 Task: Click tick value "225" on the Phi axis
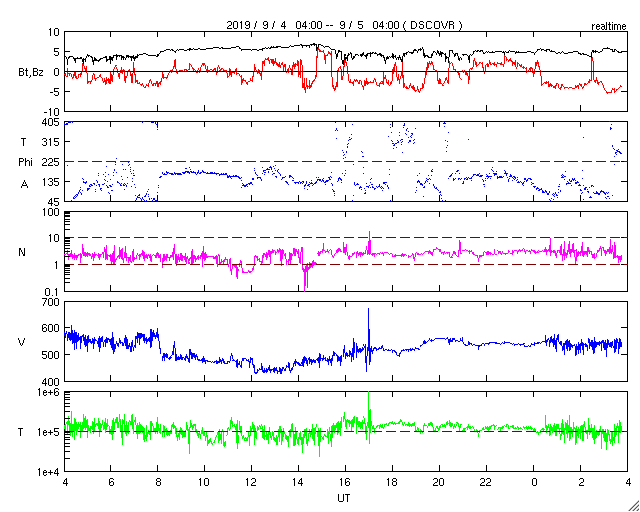pyautogui.click(x=52, y=162)
